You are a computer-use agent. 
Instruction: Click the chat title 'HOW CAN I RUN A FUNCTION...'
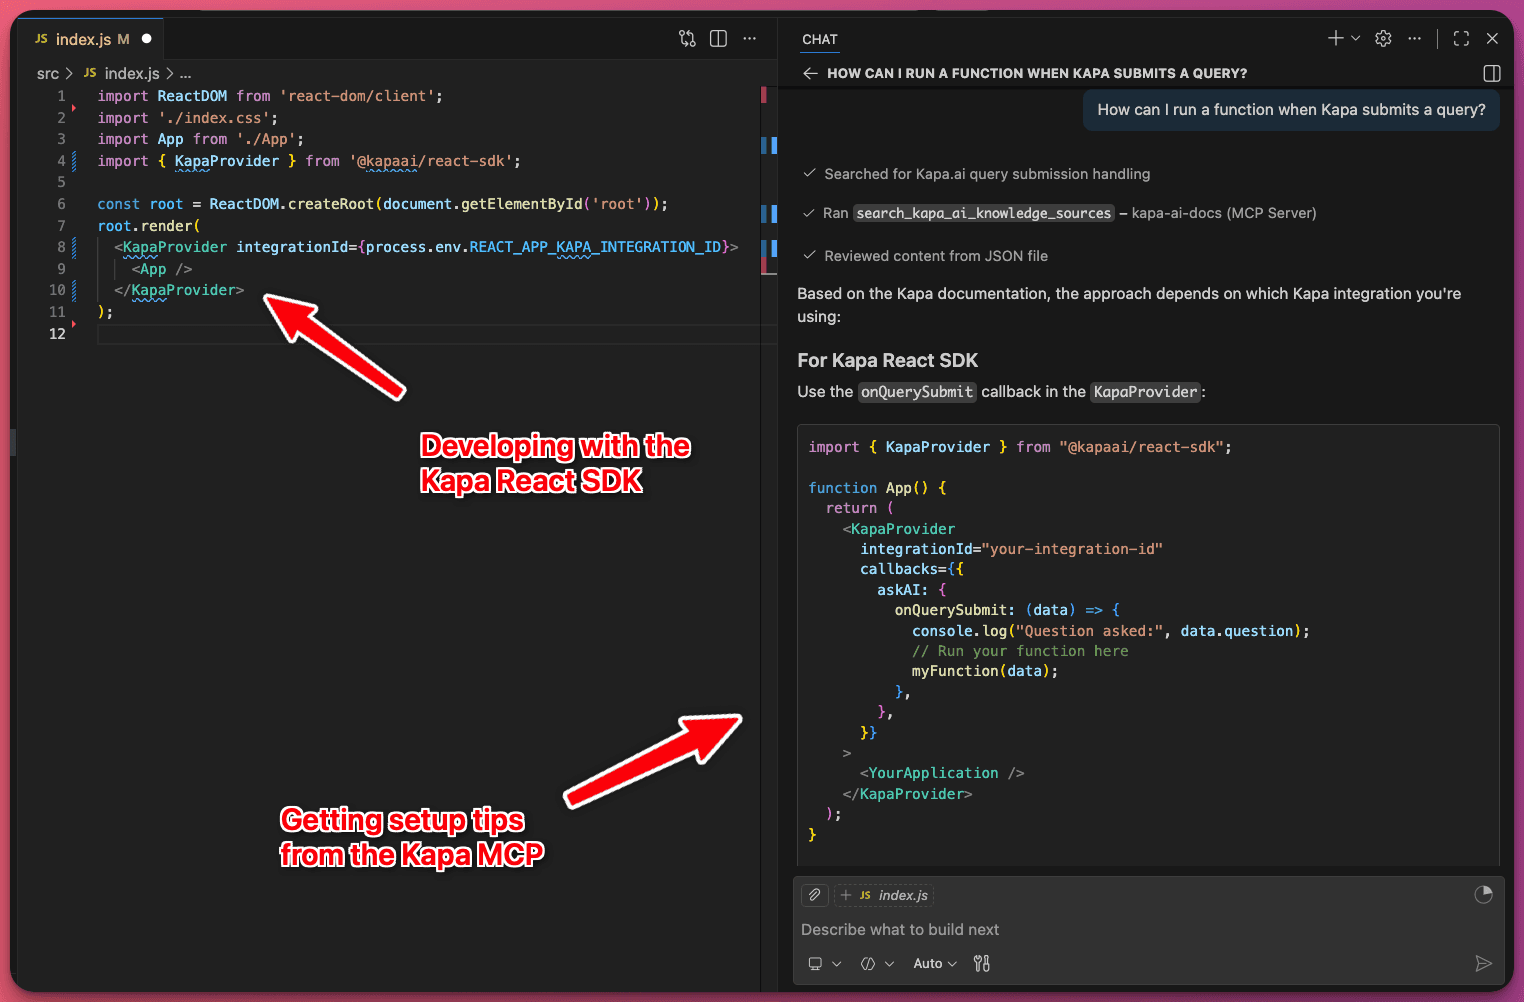pos(1037,73)
